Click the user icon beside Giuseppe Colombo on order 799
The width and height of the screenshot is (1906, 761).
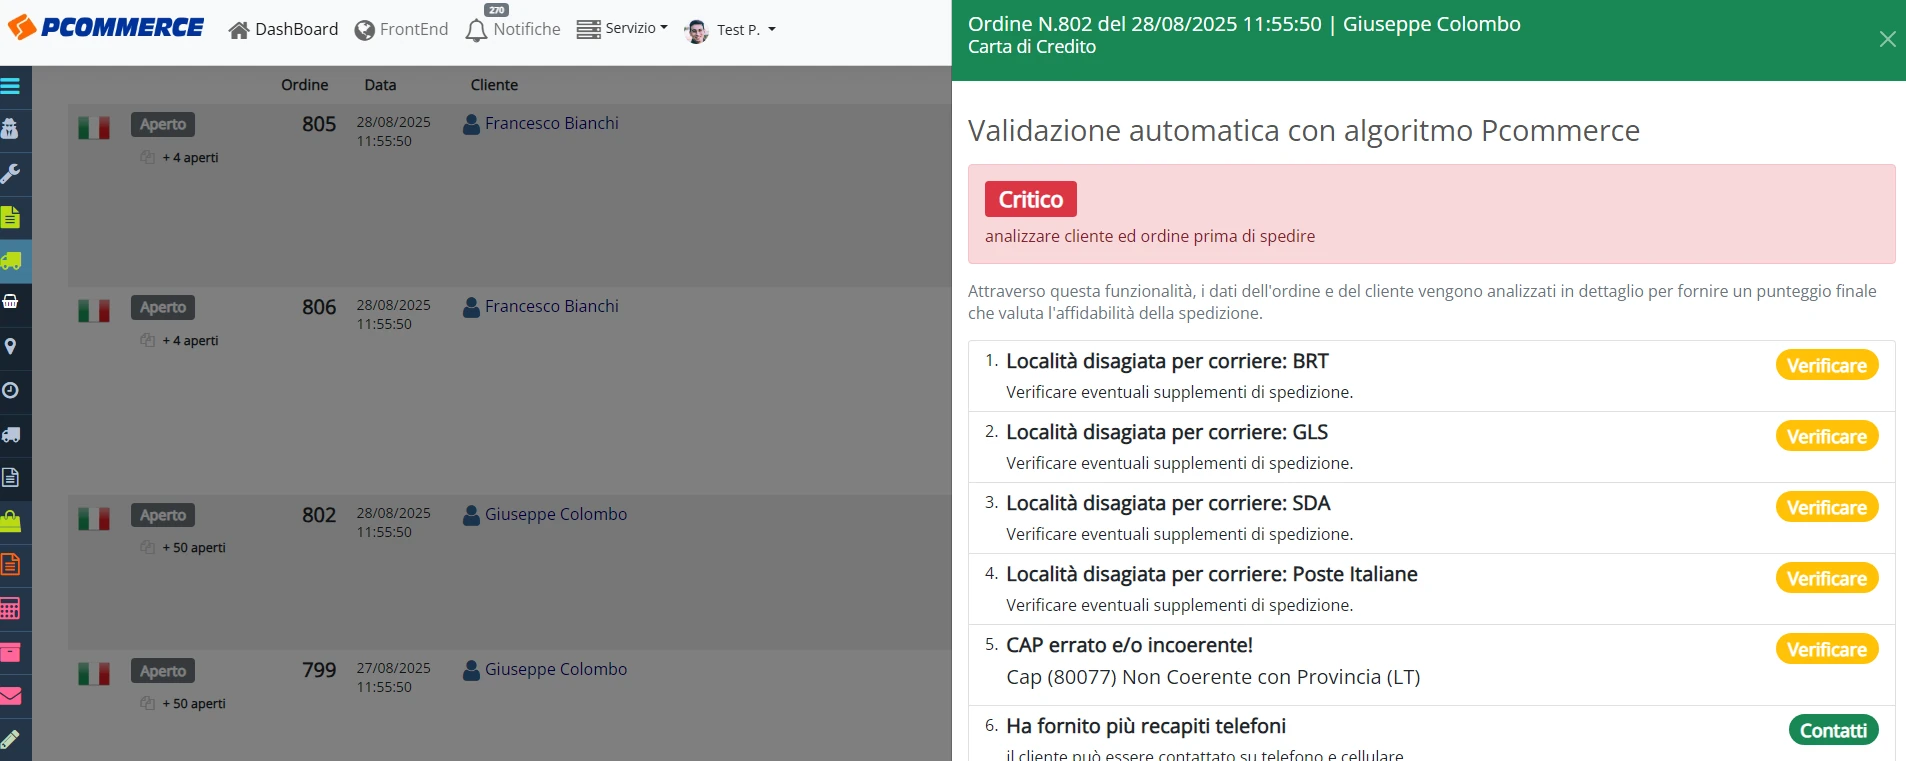(x=472, y=670)
